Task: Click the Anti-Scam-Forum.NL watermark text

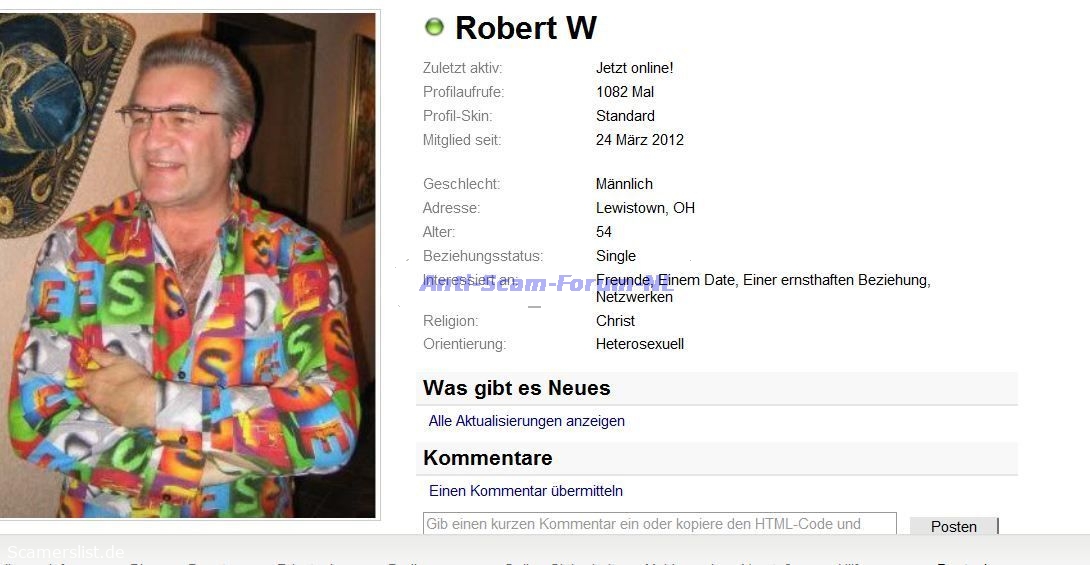Action: 546,283
